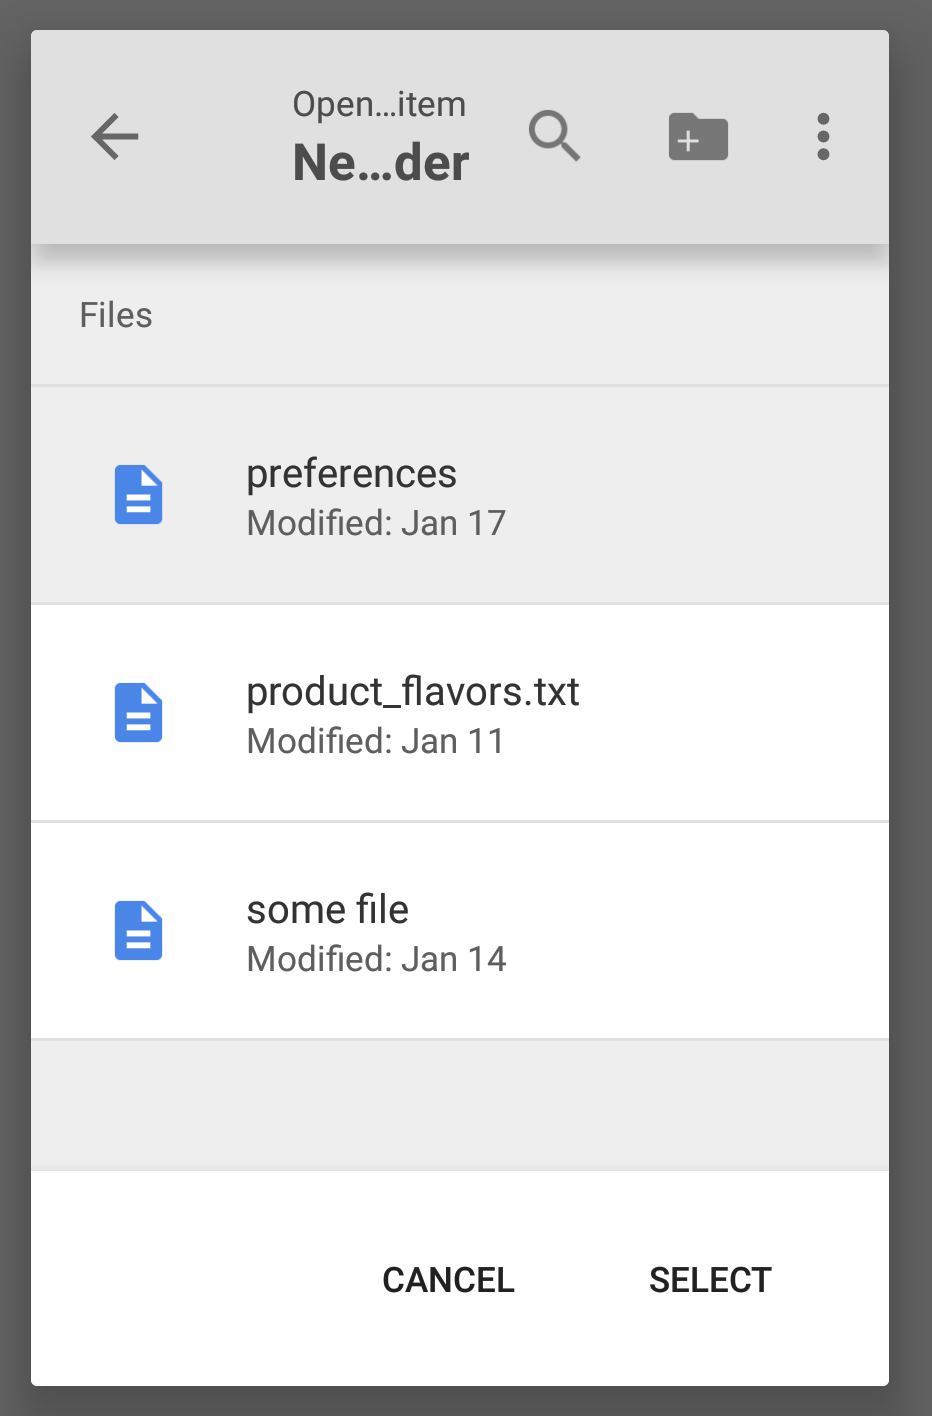
Task: Select the product_flavors.txt file name
Action: pos(413,691)
